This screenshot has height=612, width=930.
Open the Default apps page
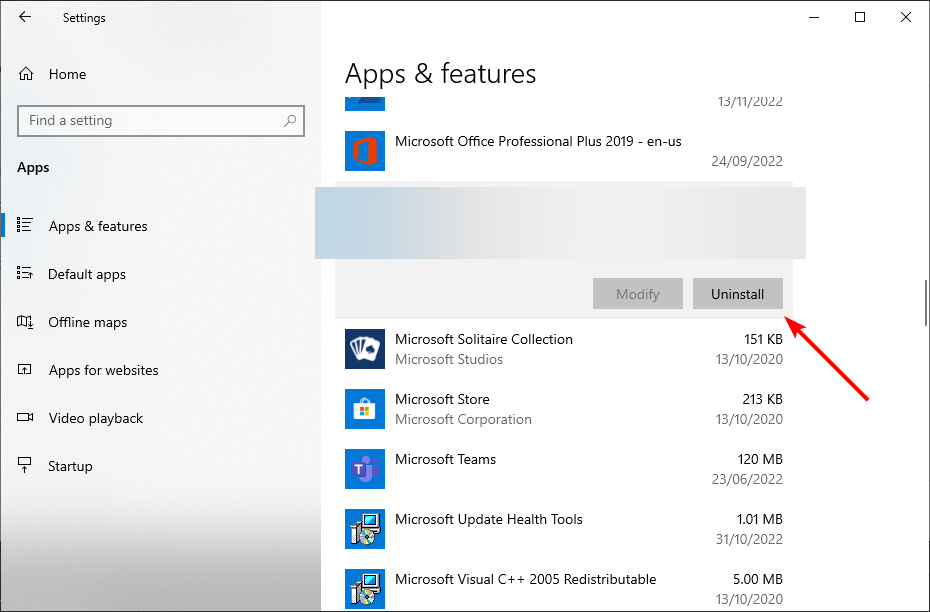pos(87,274)
